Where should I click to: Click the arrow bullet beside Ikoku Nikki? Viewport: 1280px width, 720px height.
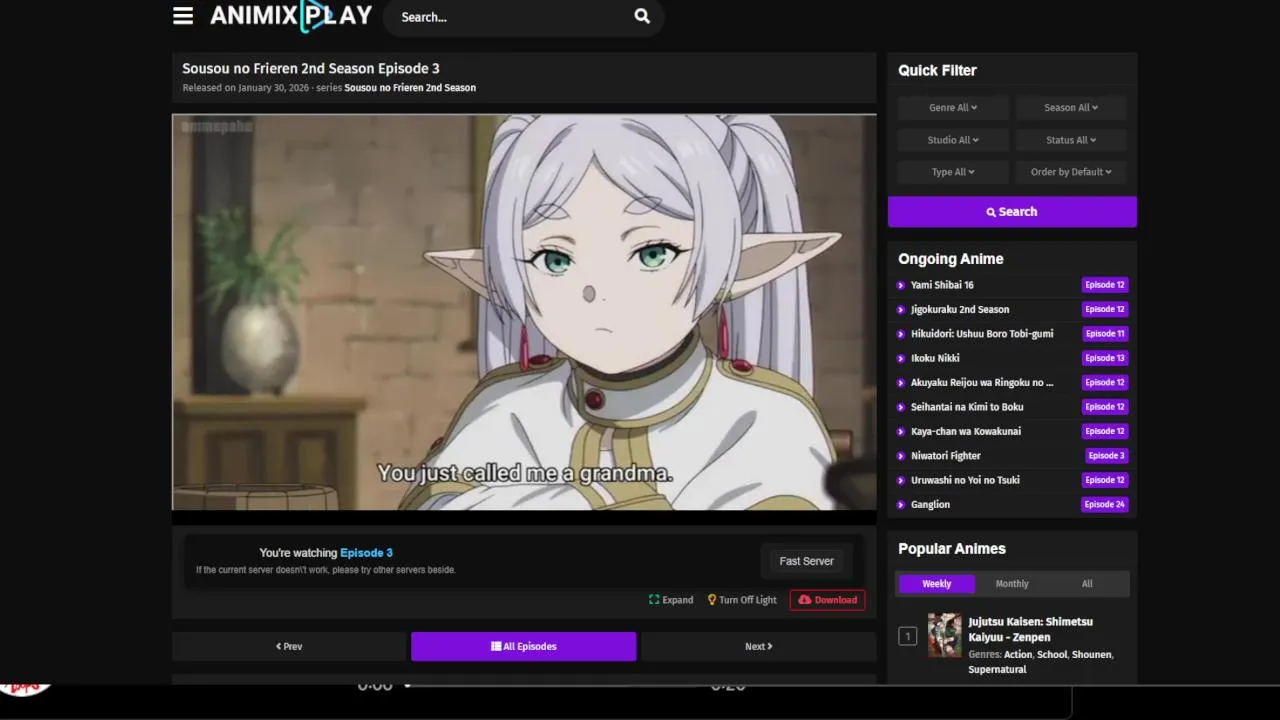click(x=901, y=358)
